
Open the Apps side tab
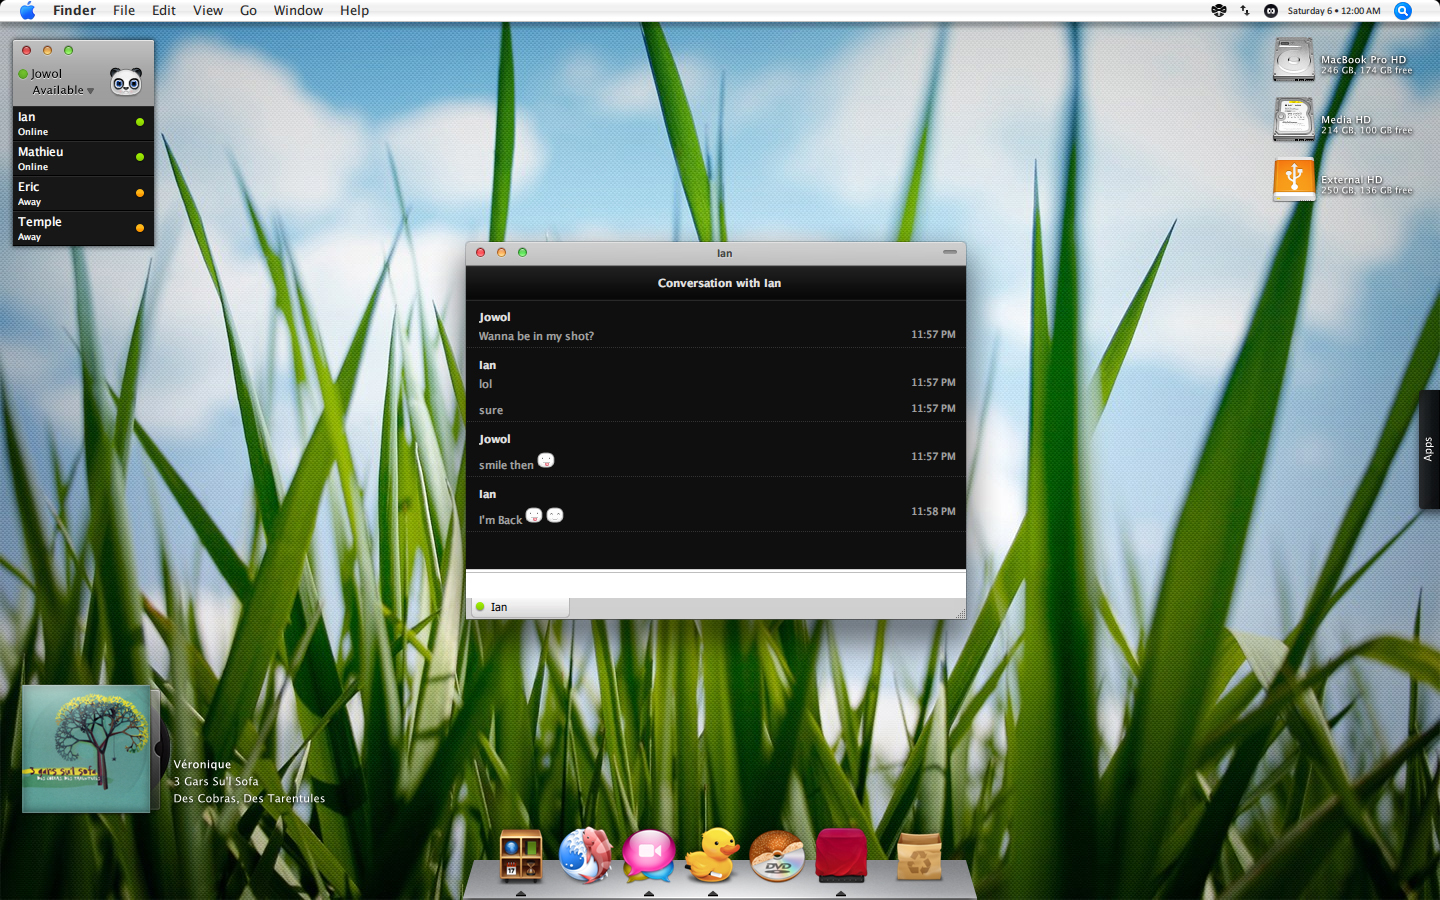(1429, 449)
